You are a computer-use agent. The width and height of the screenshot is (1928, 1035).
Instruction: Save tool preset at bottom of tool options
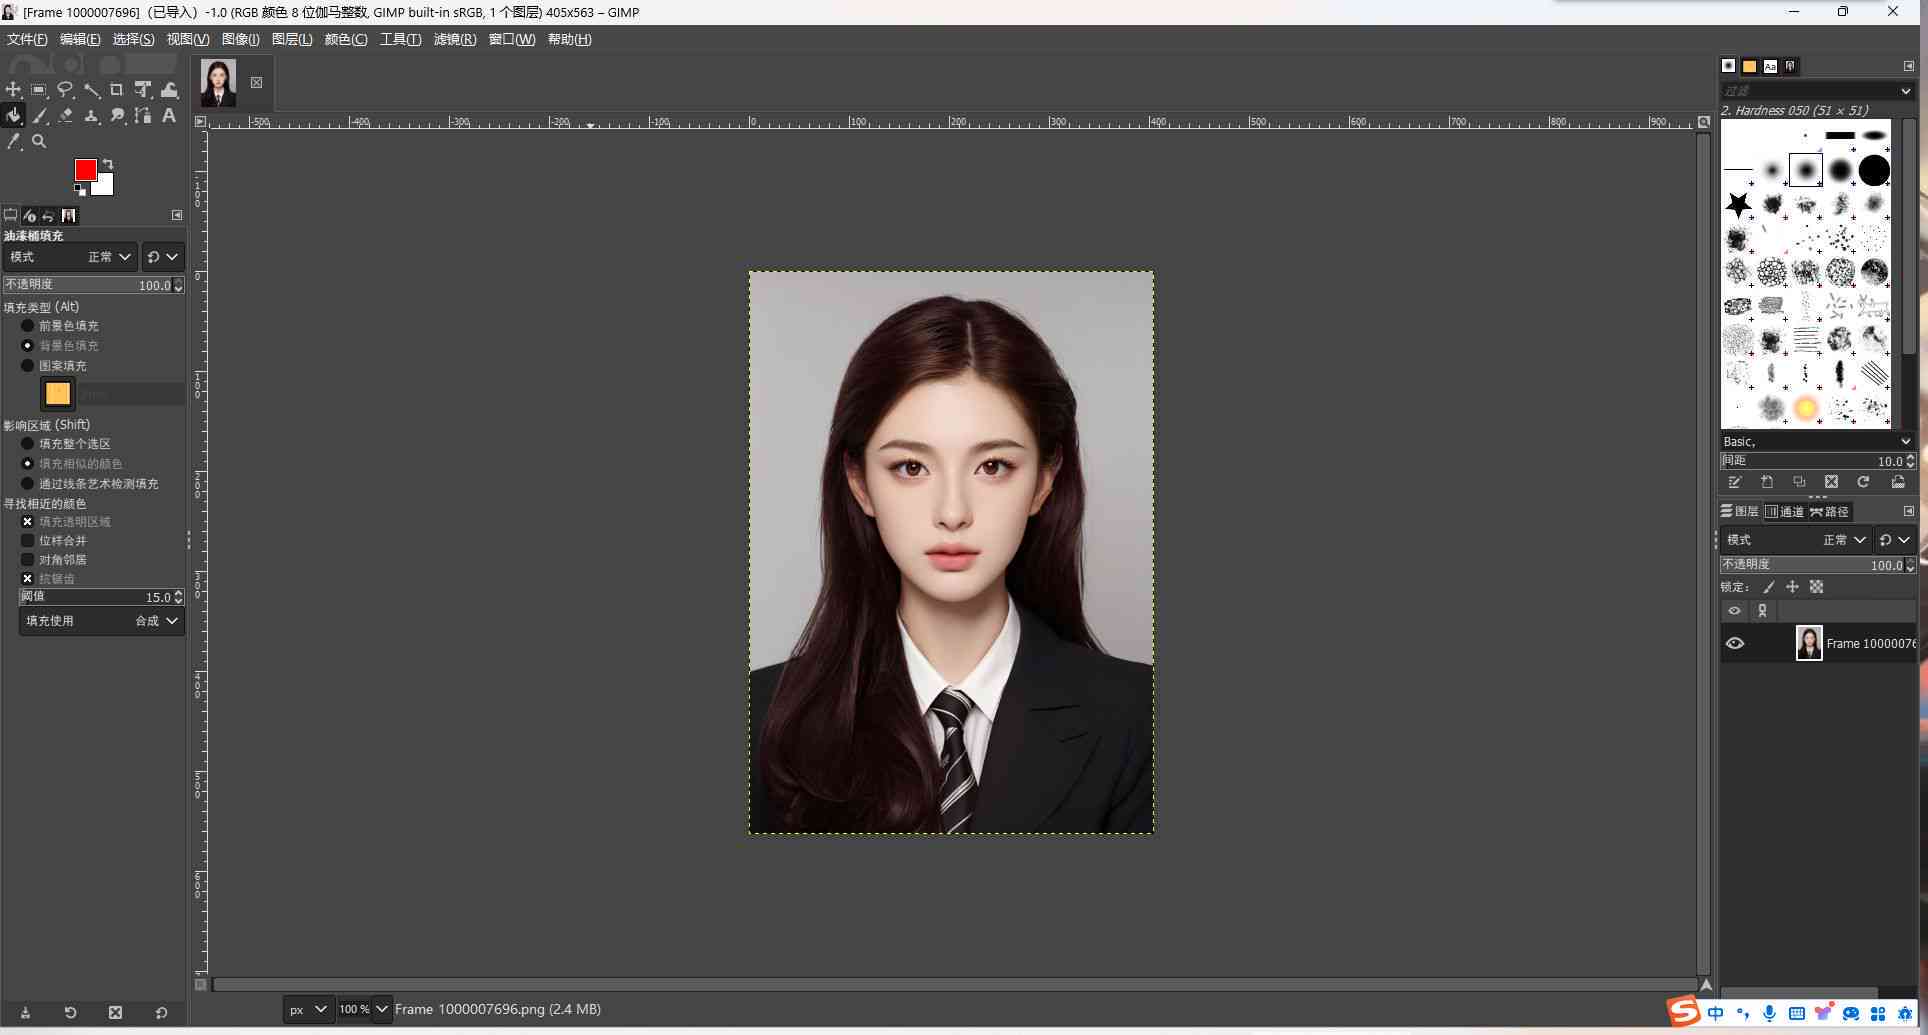tap(25, 1013)
